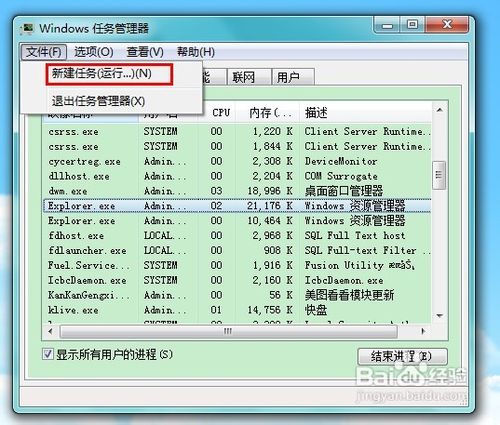Click the 桌面窗口管理器 description

point(344,191)
